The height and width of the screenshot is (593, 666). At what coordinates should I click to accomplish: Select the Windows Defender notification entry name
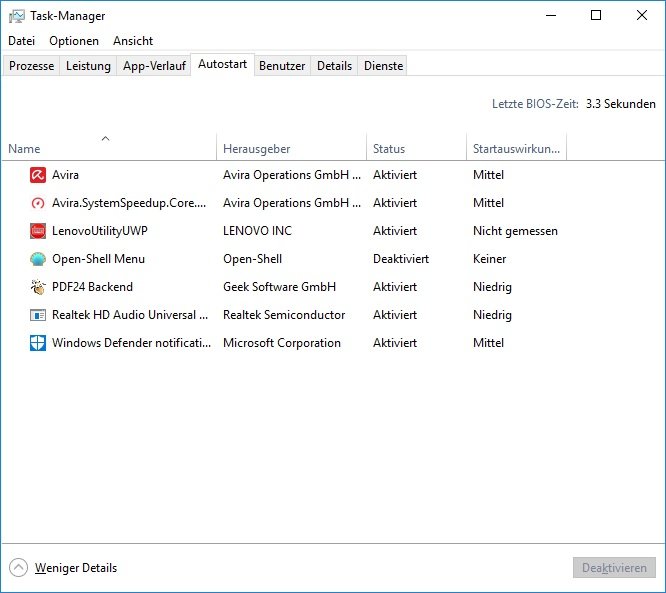click(x=131, y=343)
